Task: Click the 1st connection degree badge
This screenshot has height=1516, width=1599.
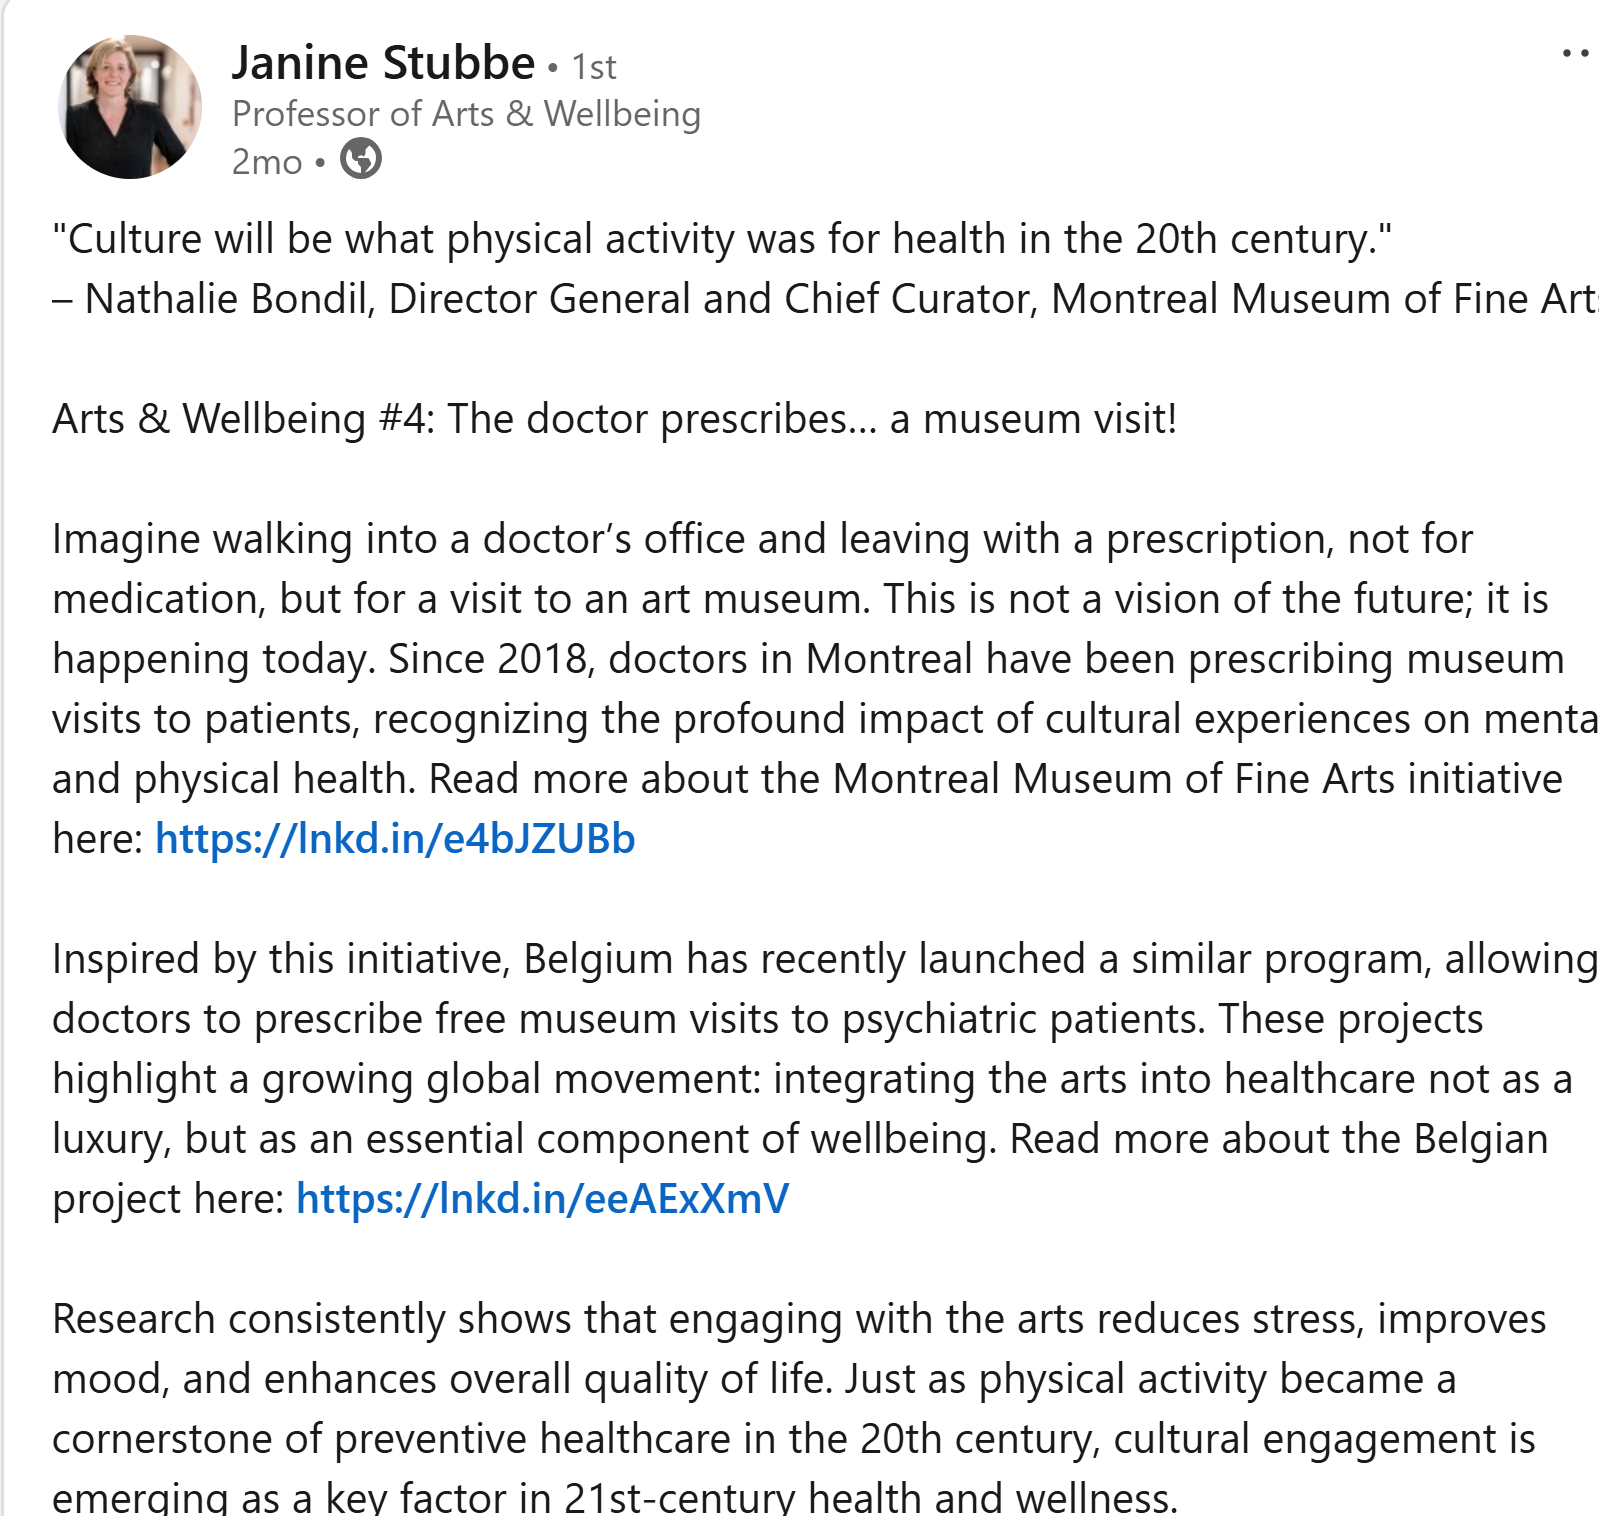Action: click(x=594, y=67)
